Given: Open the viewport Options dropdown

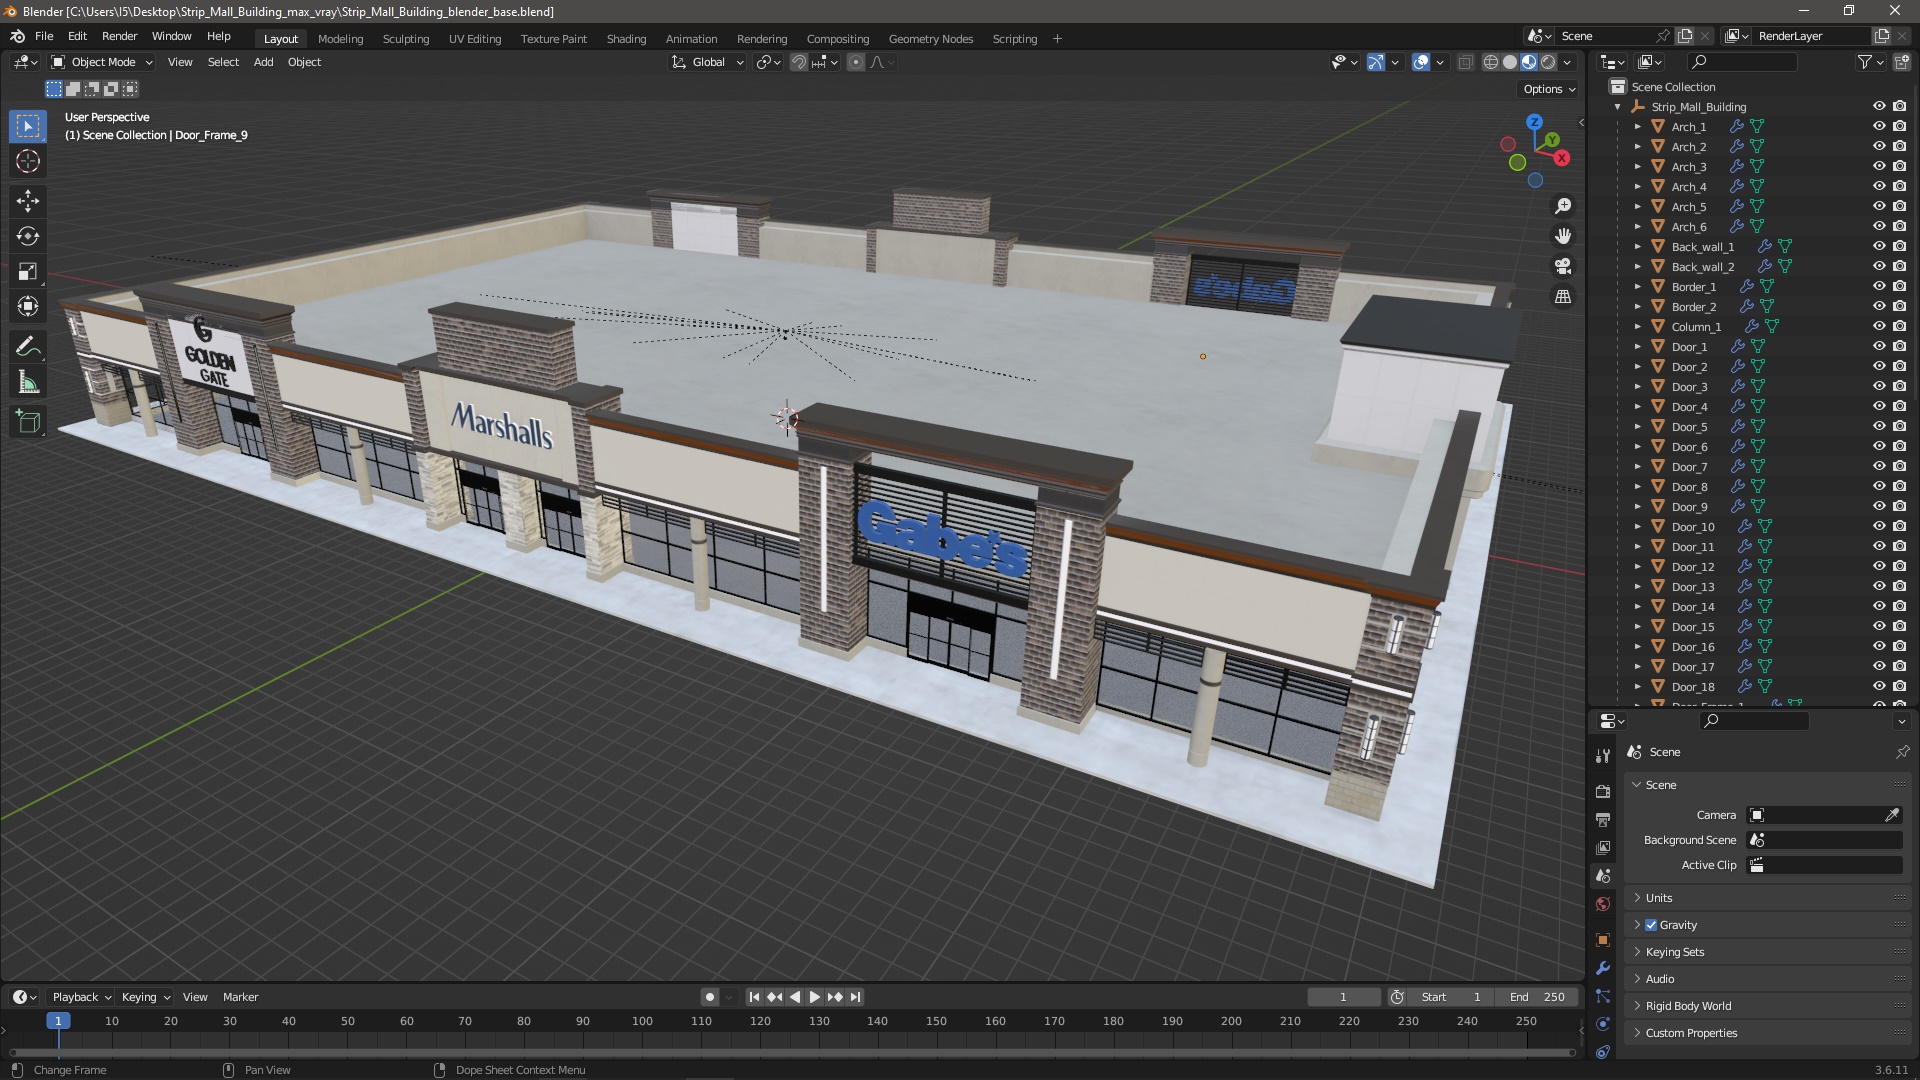Looking at the screenshot, I should pos(1548,89).
